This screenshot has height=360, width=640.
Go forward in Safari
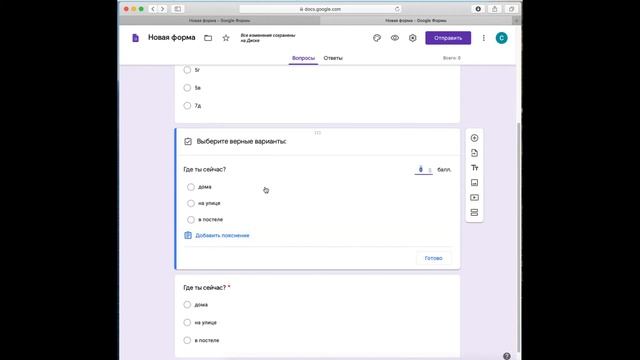point(162,9)
